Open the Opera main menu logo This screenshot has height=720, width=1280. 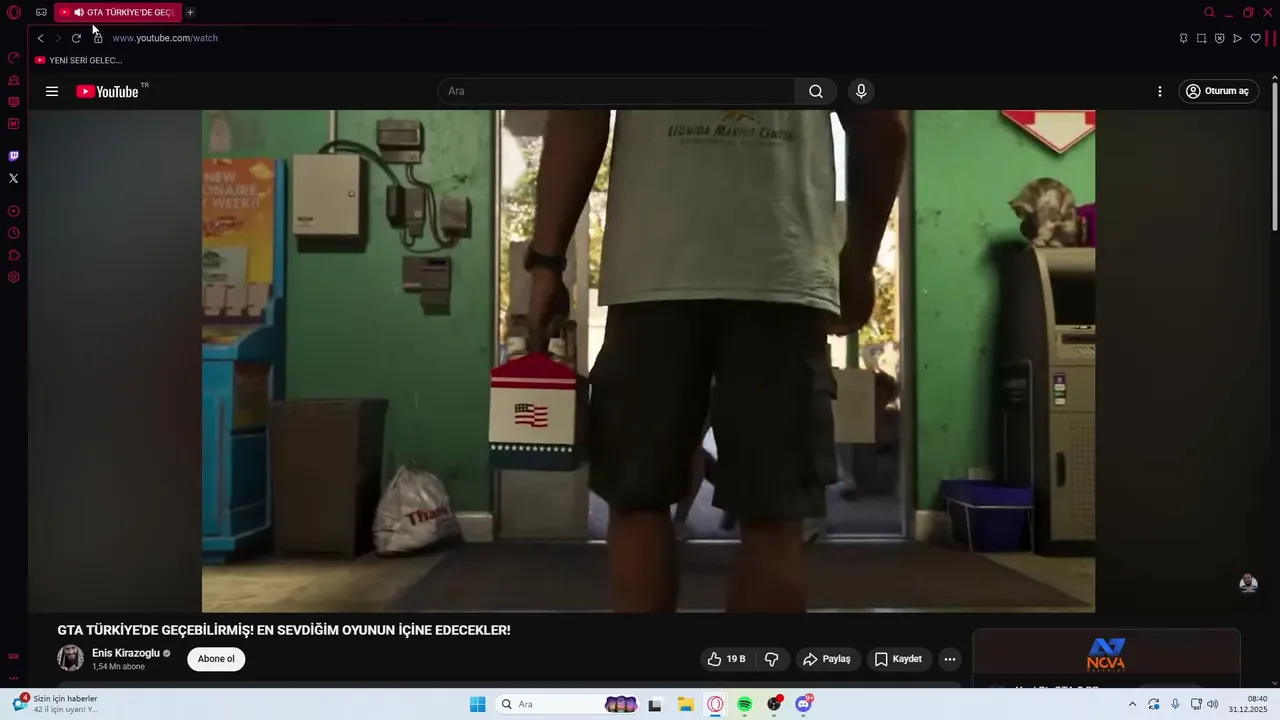point(14,12)
